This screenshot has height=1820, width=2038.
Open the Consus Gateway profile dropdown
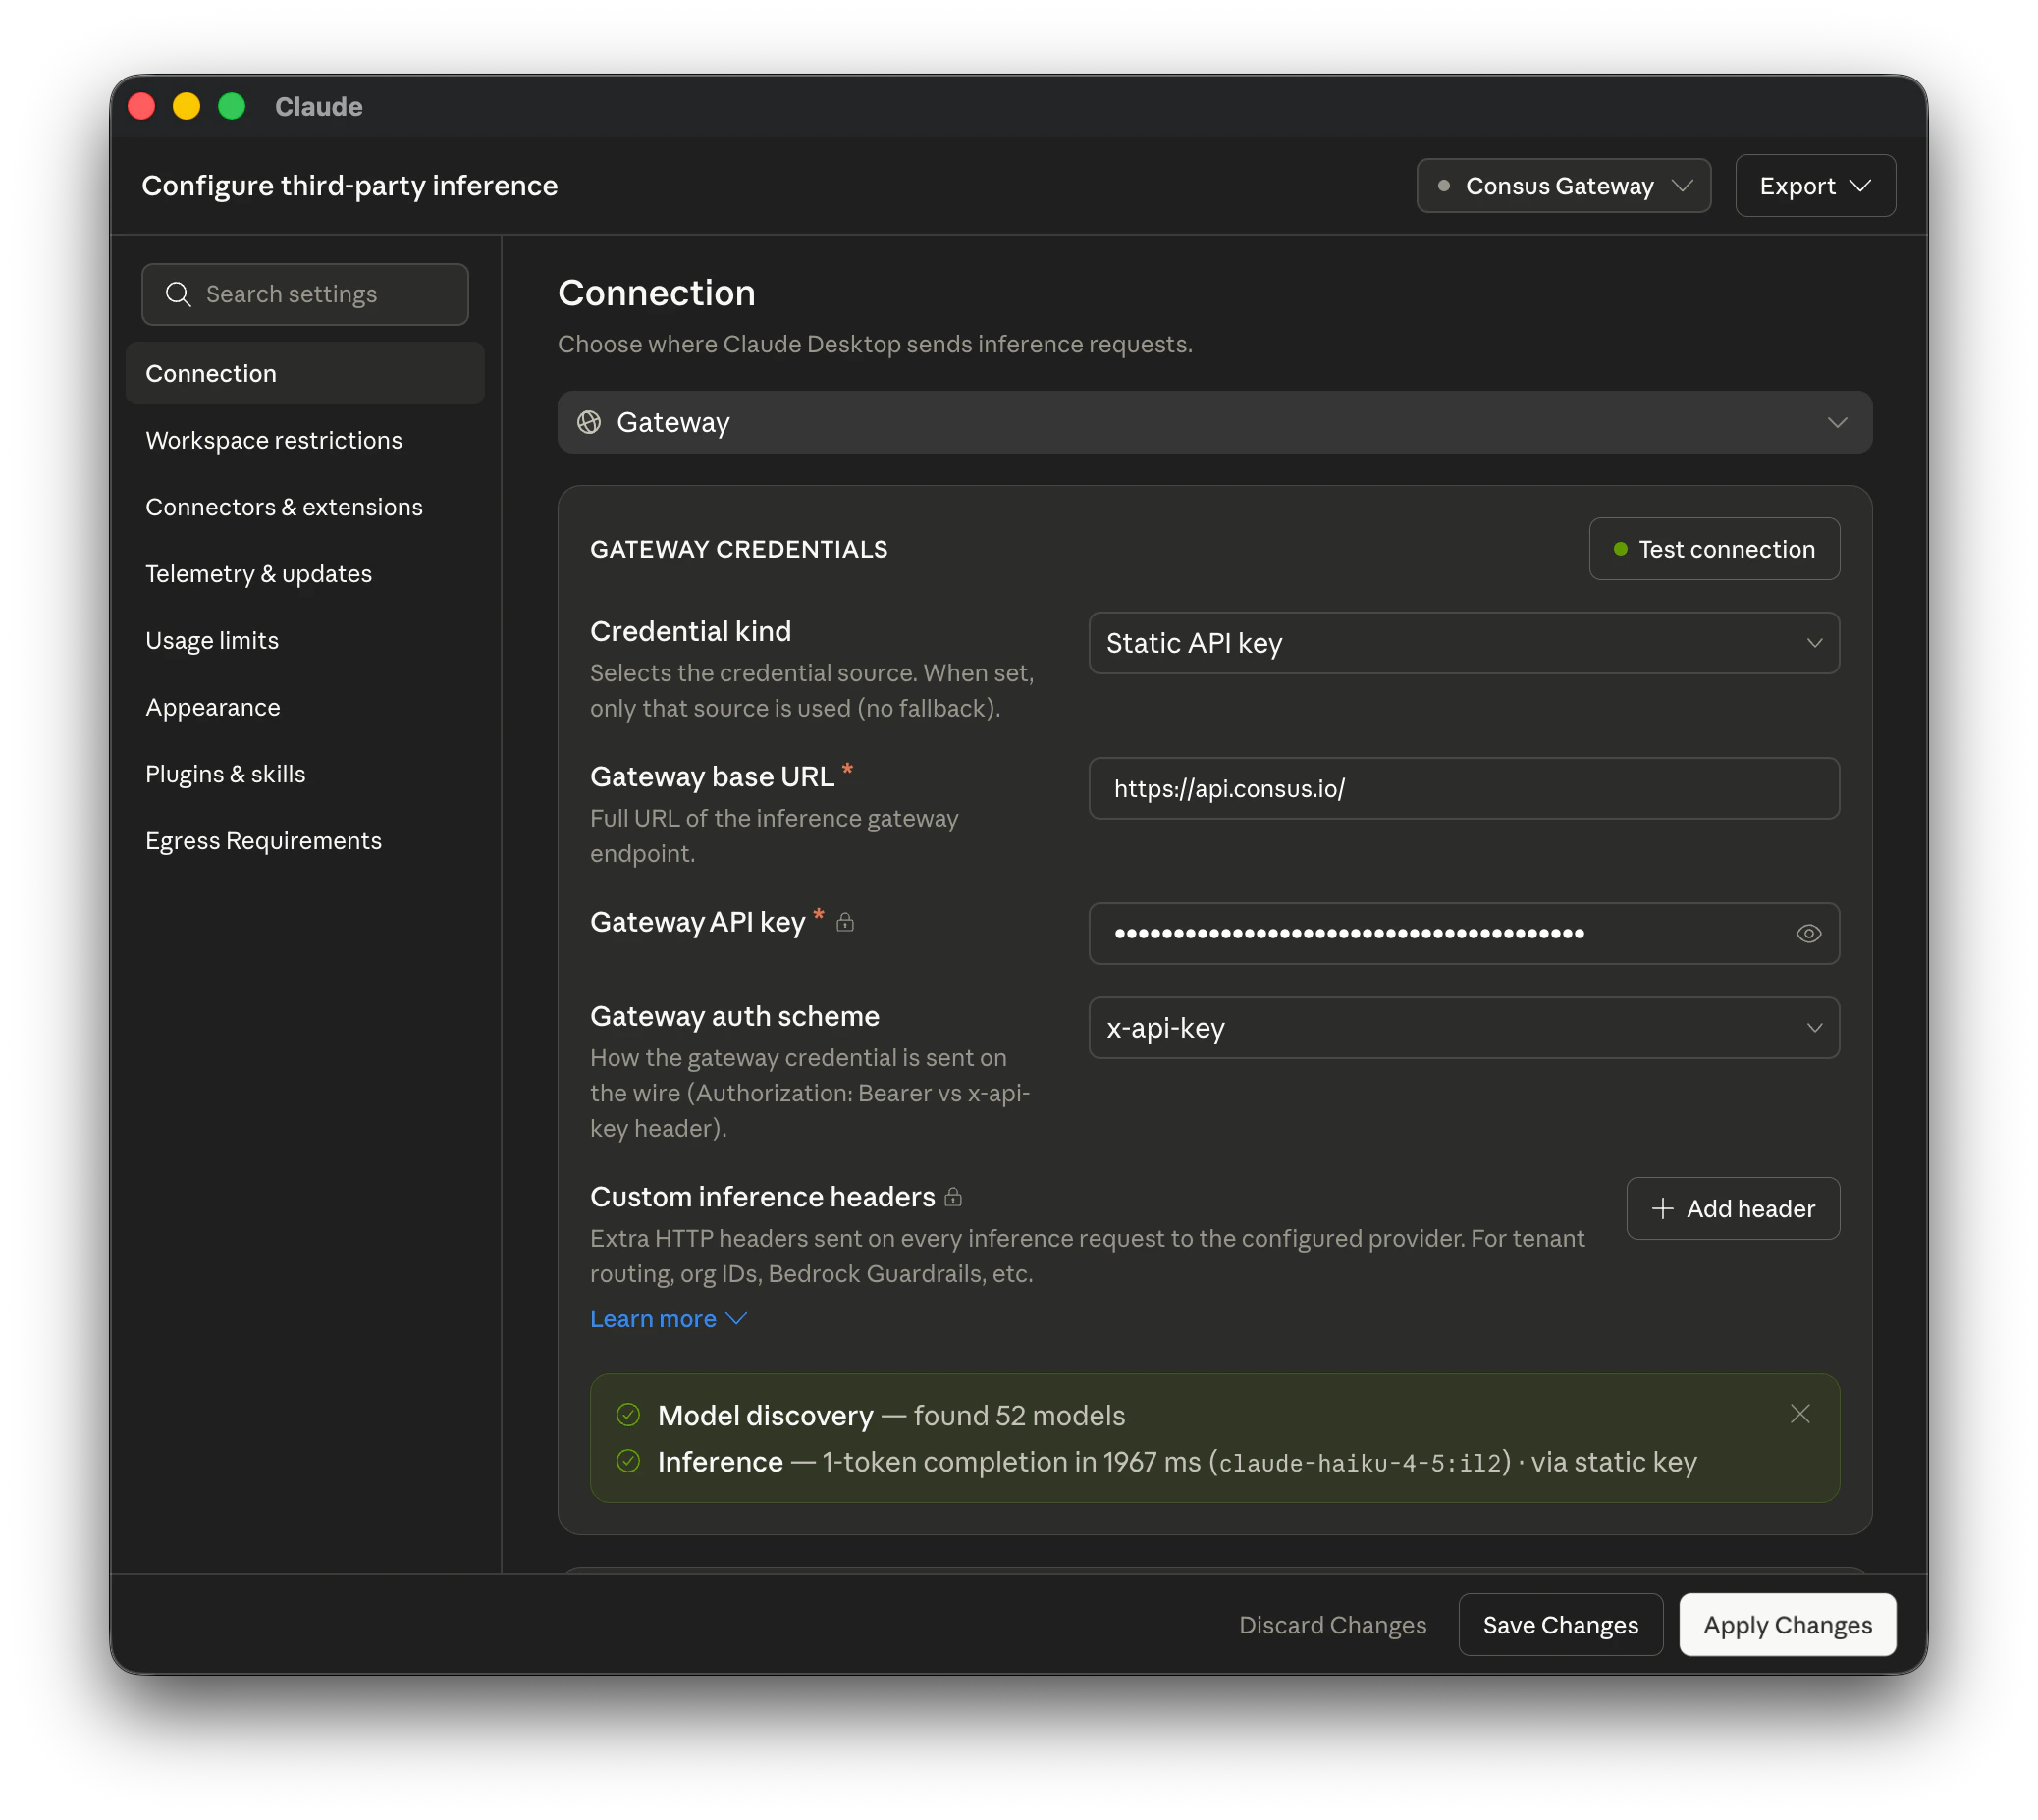[1563, 186]
